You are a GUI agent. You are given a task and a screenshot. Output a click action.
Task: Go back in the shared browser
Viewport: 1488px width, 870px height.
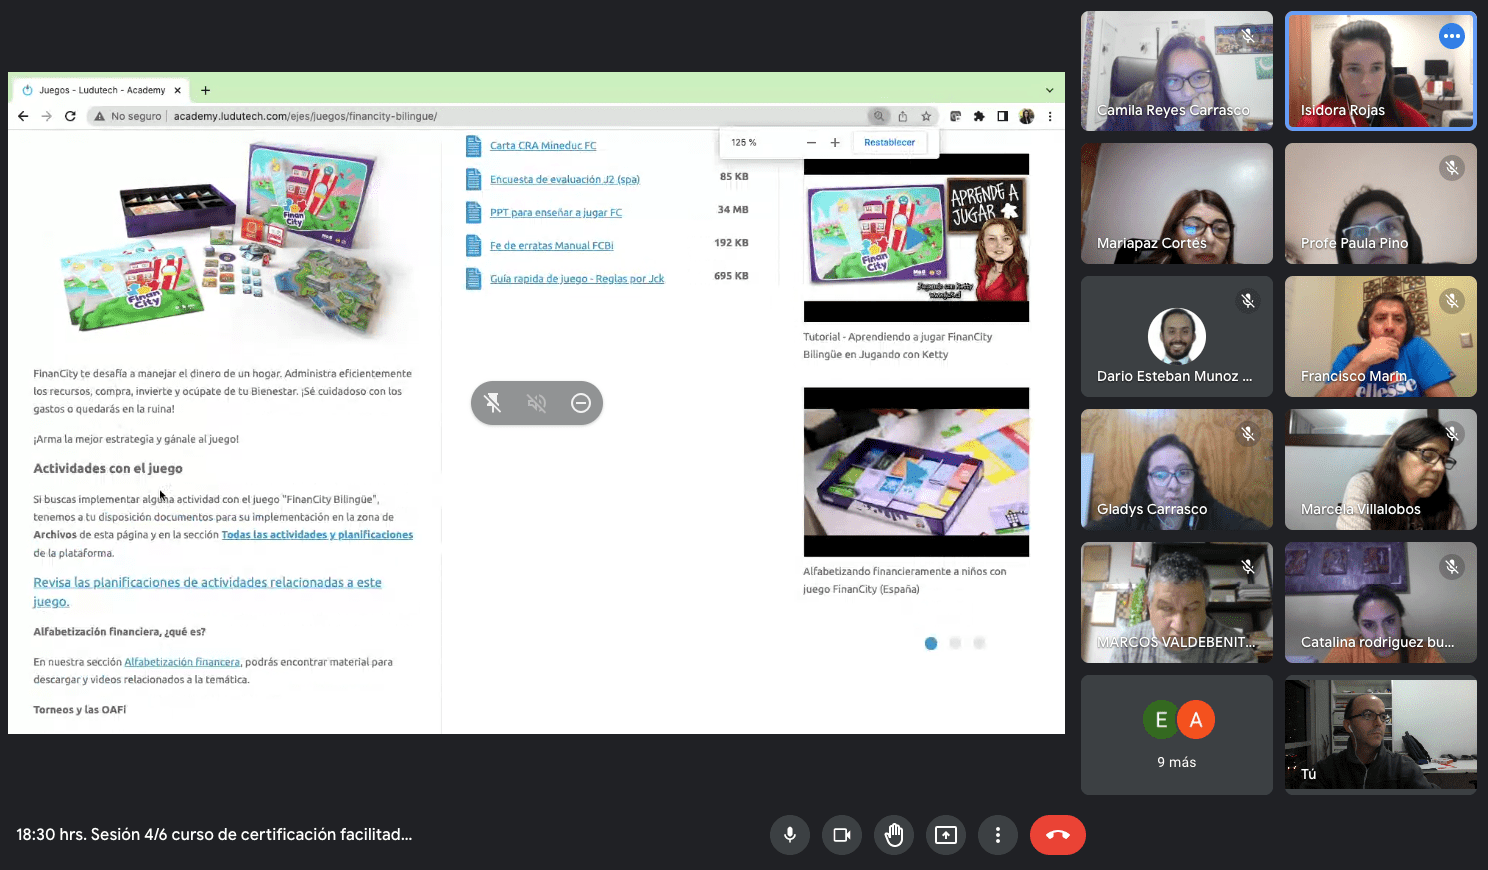(x=23, y=116)
